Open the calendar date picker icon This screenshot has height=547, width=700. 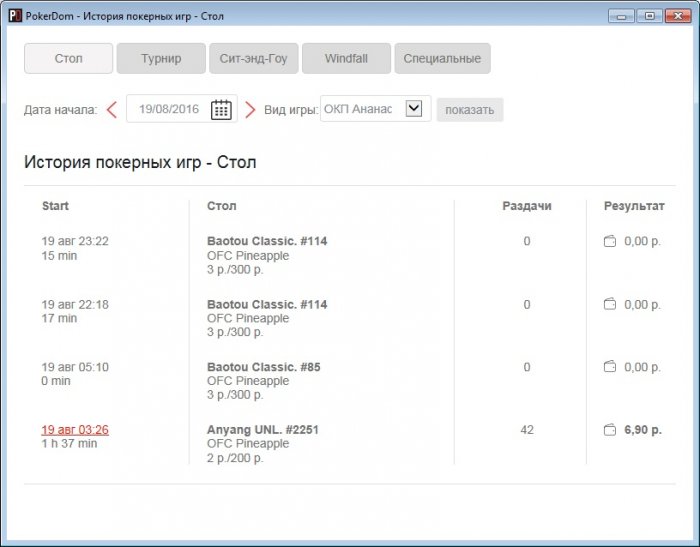pyautogui.click(x=221, y=110)
